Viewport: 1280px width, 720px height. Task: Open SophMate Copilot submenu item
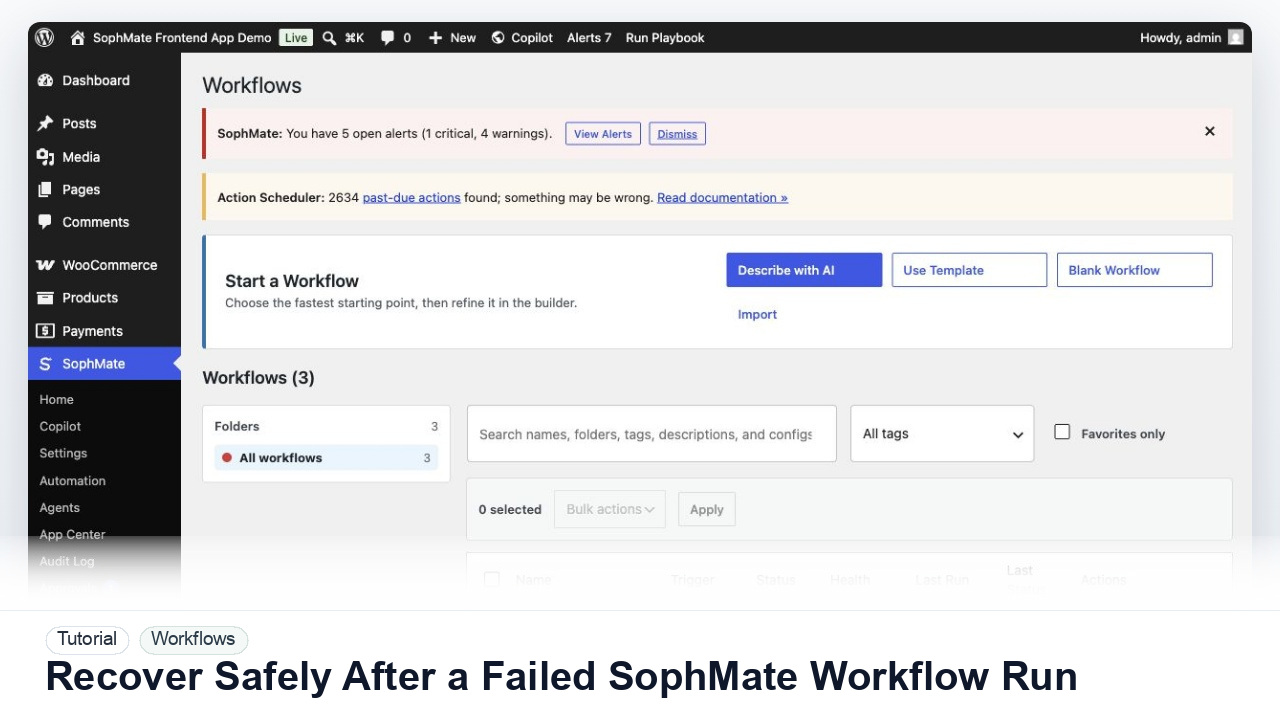point(60,426)
